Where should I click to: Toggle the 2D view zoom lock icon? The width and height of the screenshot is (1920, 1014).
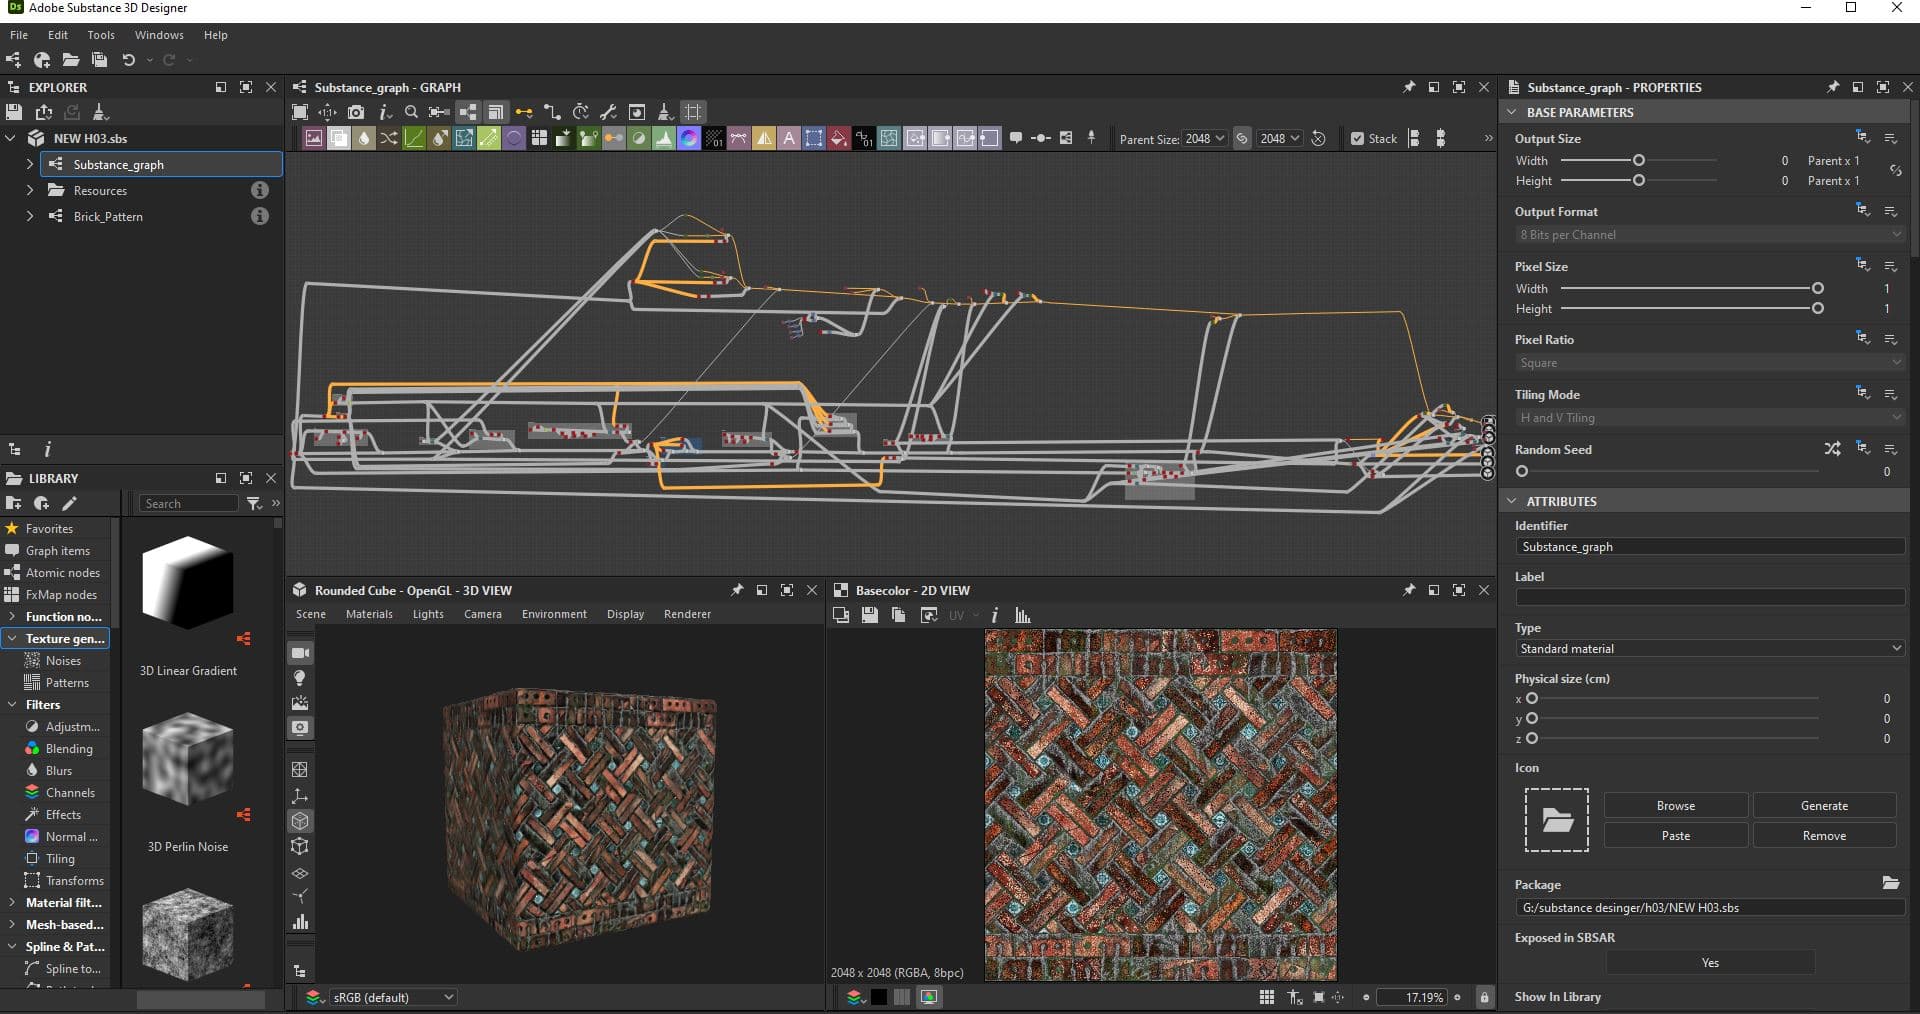(1484, 997)
